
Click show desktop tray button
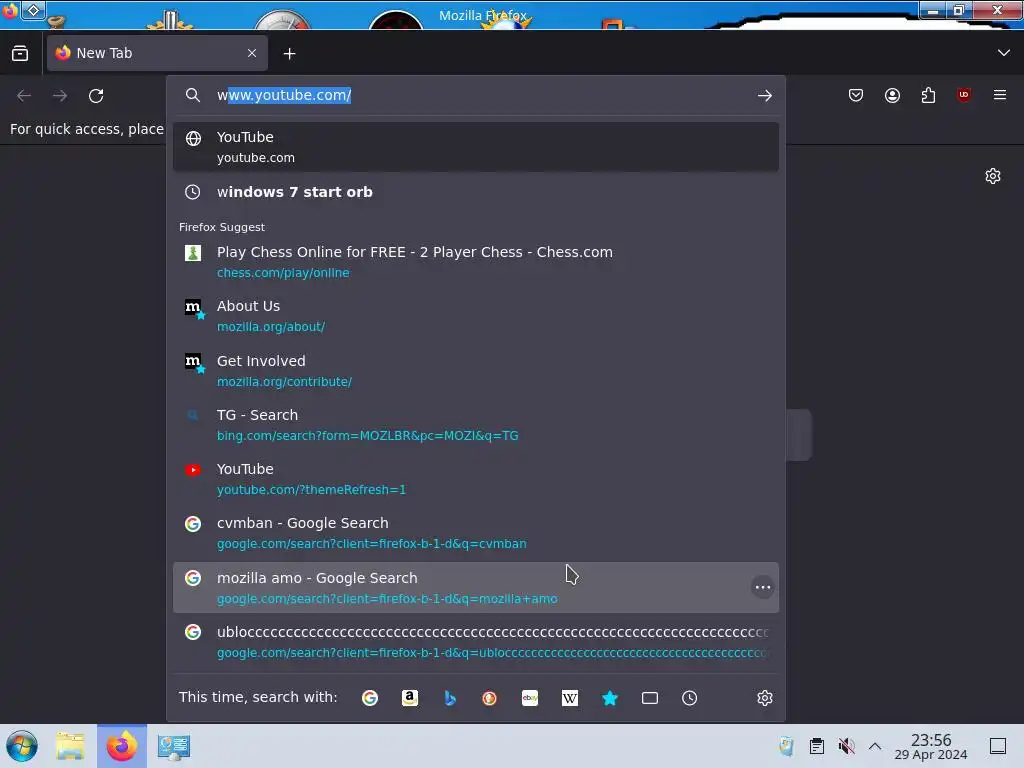pos(998,746)
